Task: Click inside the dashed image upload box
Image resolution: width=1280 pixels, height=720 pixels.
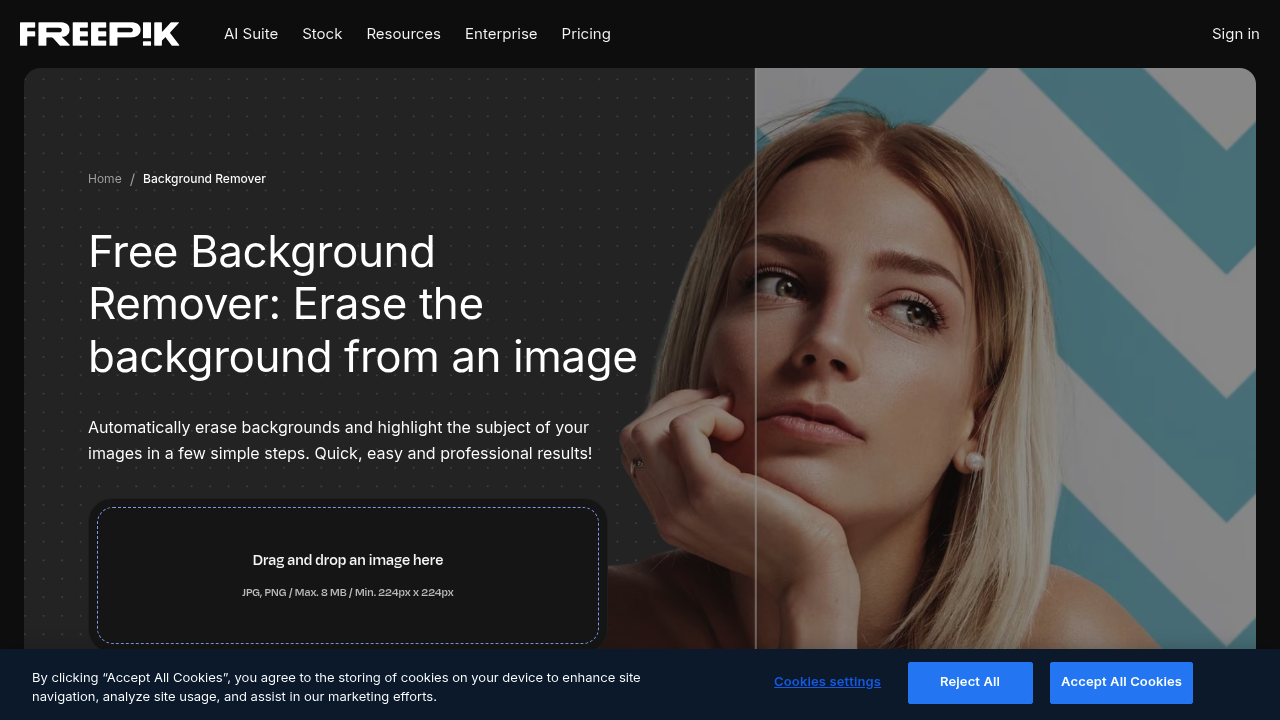Action: (x=348, y=575)
